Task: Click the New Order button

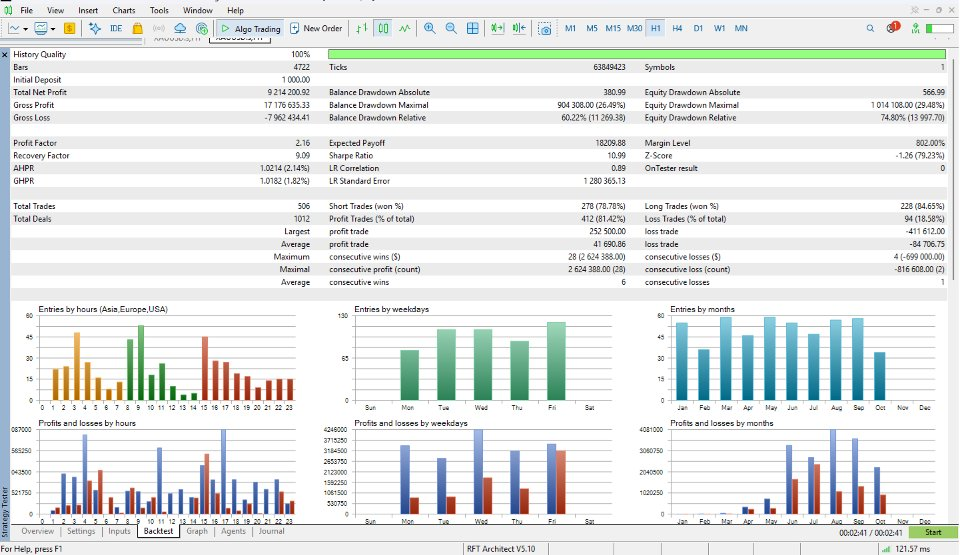Action: click(x=316, y=28)
